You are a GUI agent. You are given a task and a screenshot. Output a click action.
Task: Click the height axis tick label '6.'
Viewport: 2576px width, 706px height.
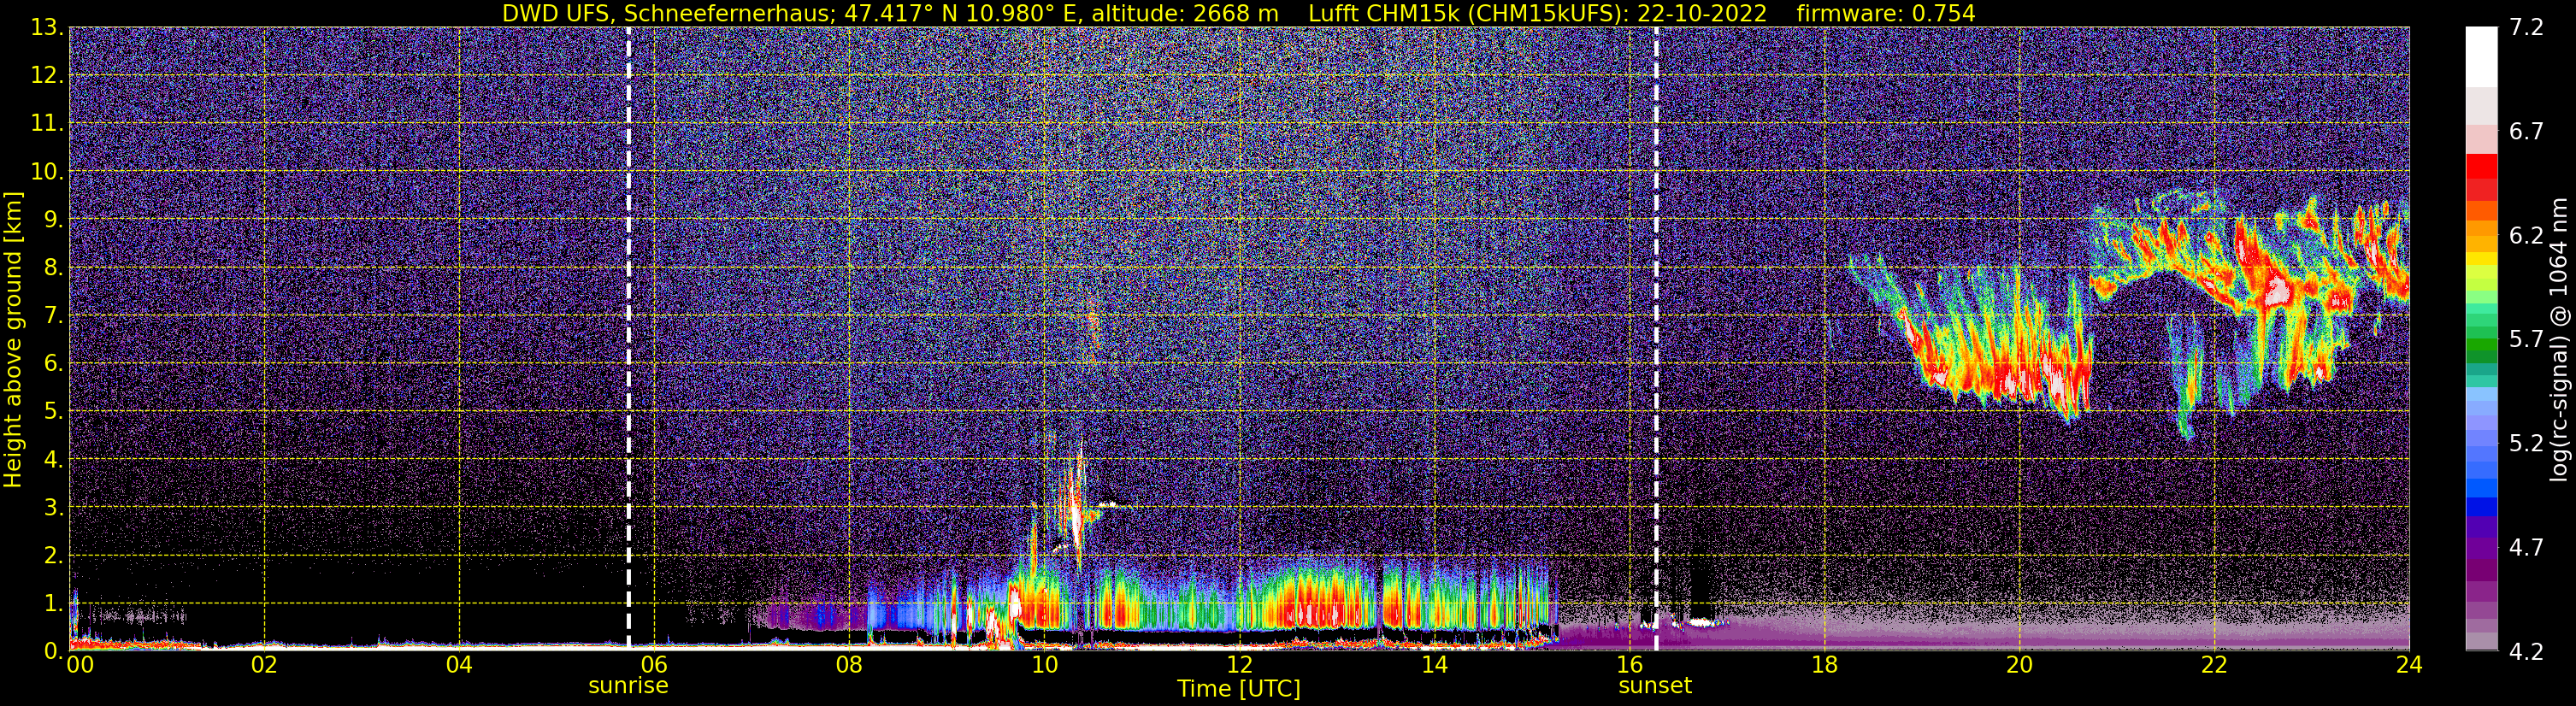(53, 363)
